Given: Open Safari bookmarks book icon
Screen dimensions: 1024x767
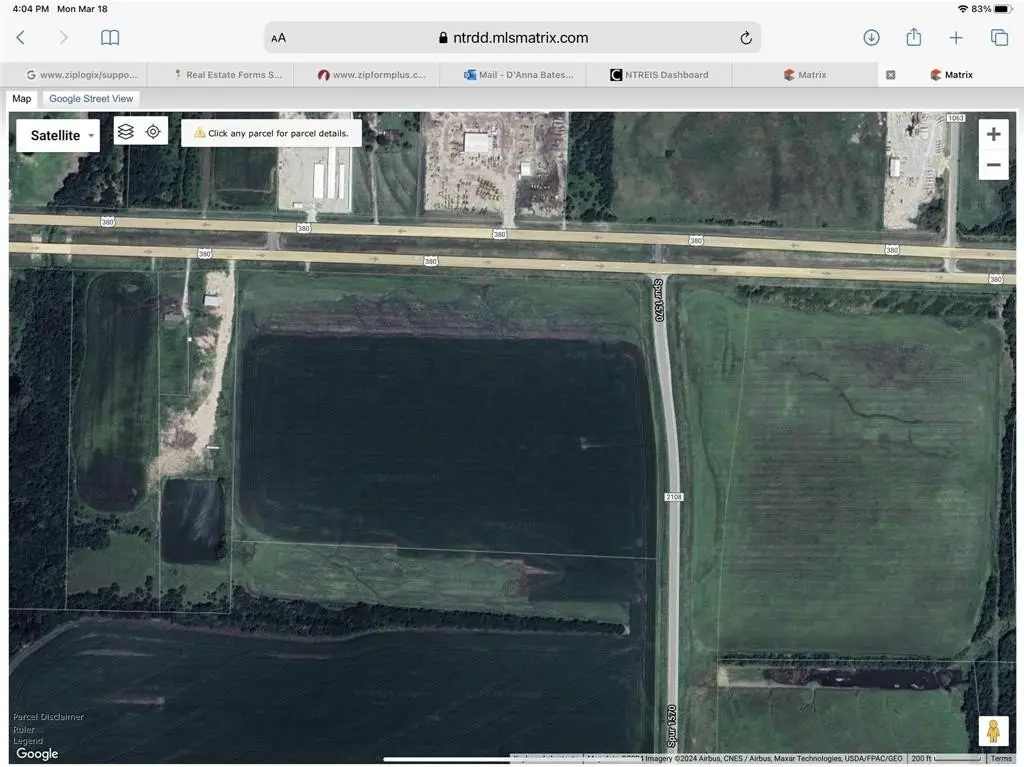Looking at the screenshot, I should click(x=110, y=37).
